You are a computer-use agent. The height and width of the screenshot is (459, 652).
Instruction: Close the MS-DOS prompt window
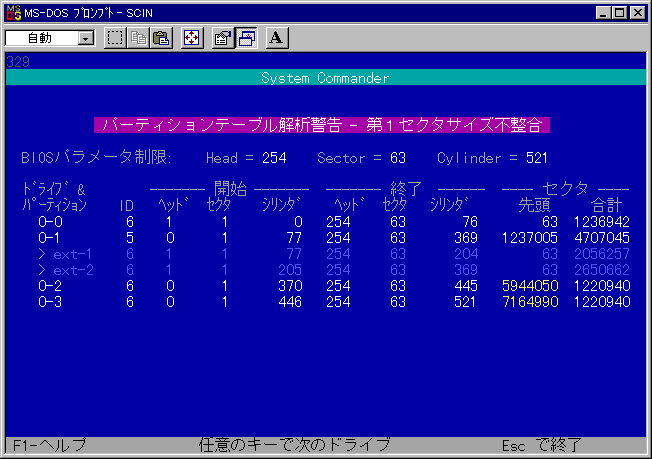pyautogui.click(x=638, y=13)
